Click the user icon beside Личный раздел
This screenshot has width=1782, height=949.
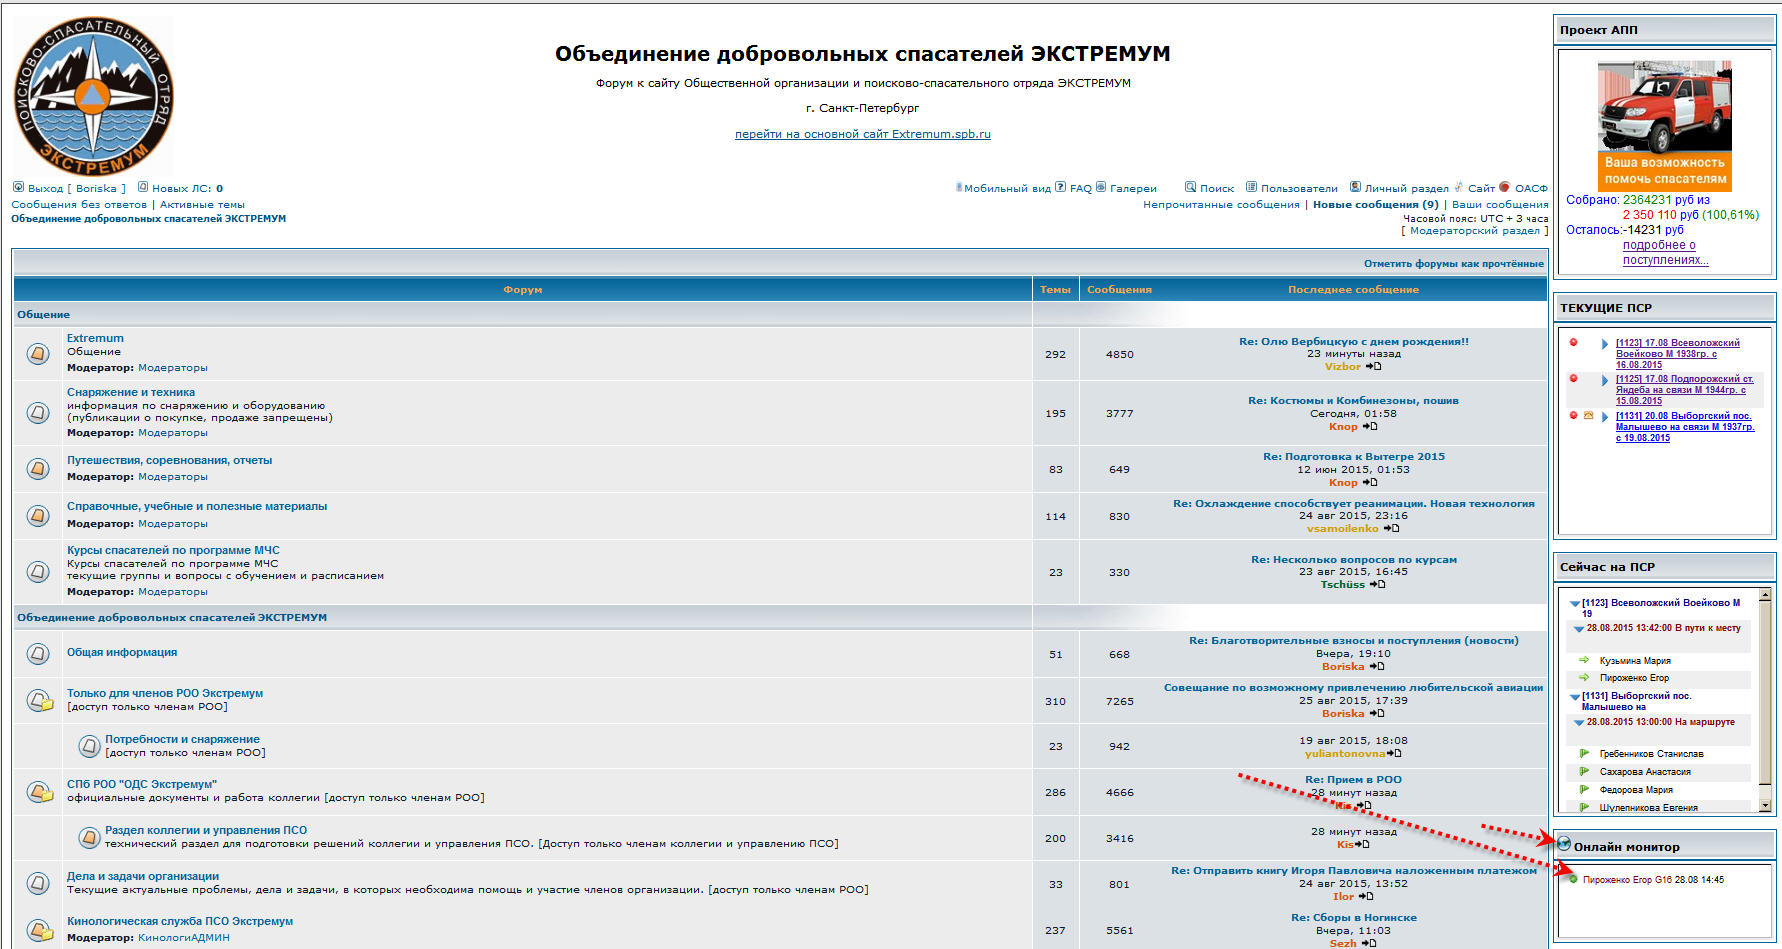click(x=1355, y=187)
